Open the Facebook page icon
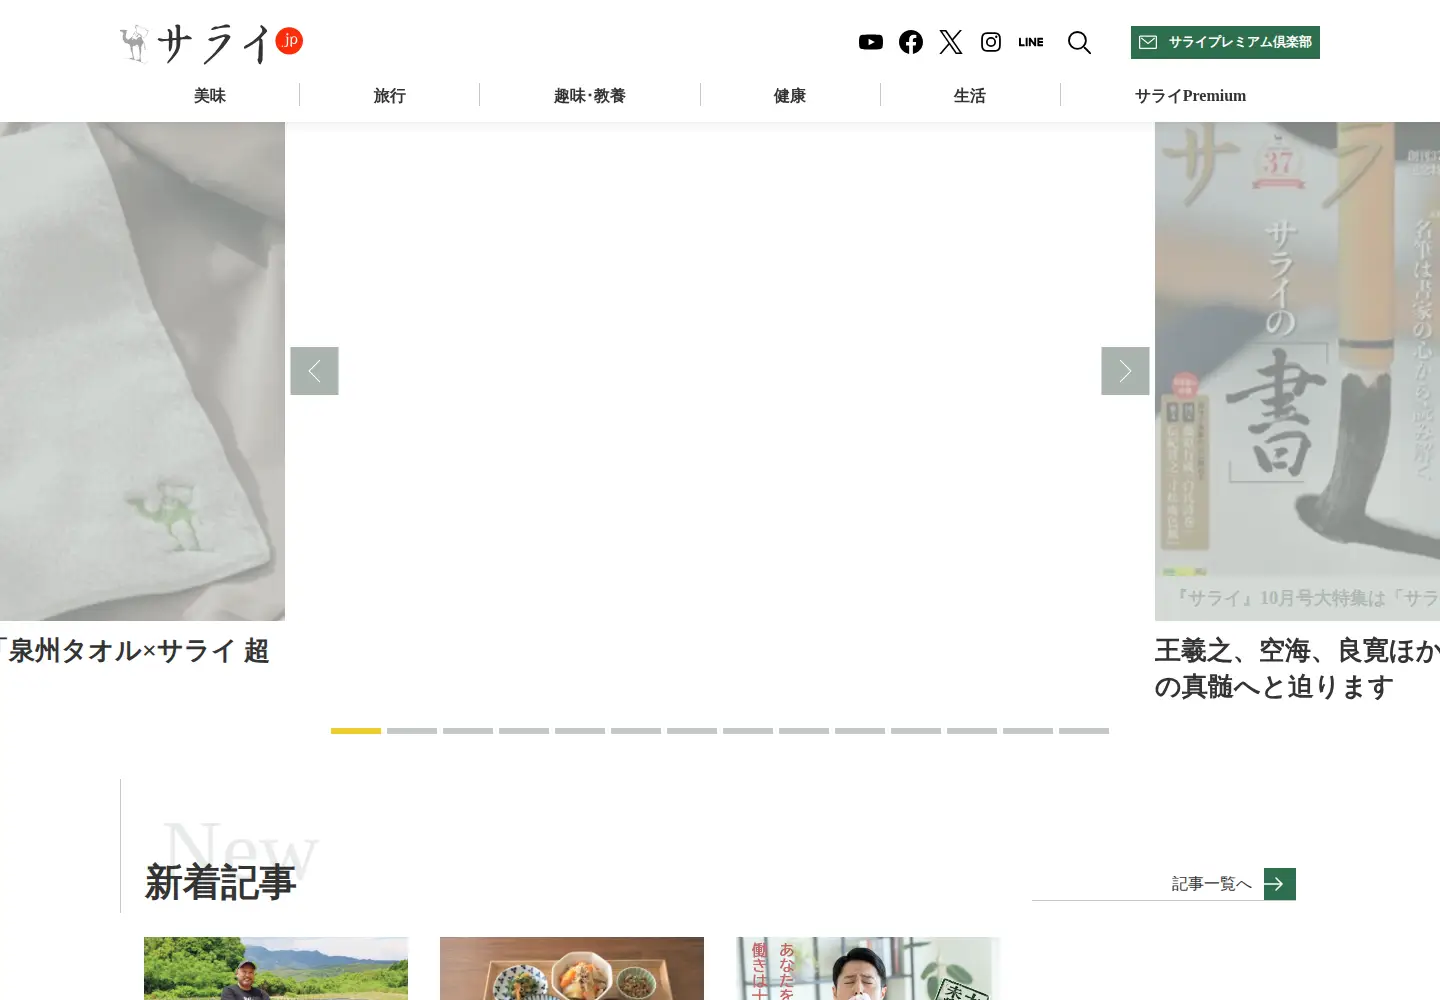Viewport: 1440px width, 1000px height. (x=911, y=42)
